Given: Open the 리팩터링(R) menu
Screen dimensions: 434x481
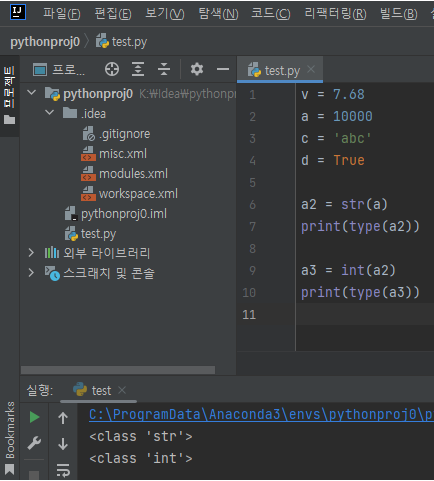Looking at the screenshot, I should [335, 14].
